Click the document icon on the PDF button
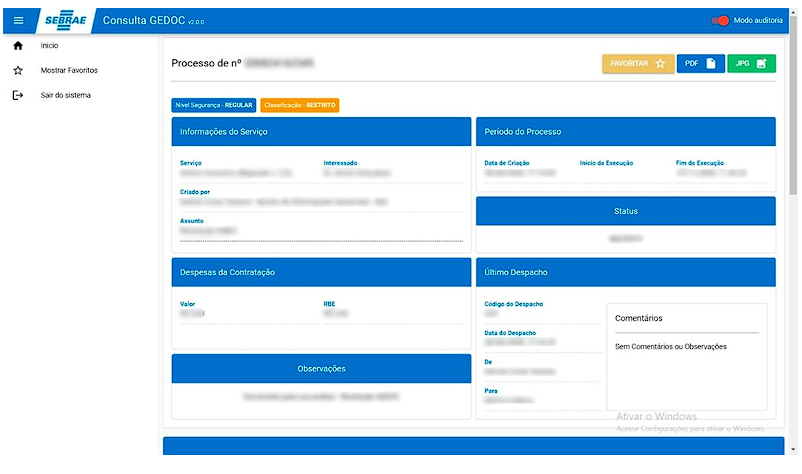802x474 pixels. tap(711, 63)
